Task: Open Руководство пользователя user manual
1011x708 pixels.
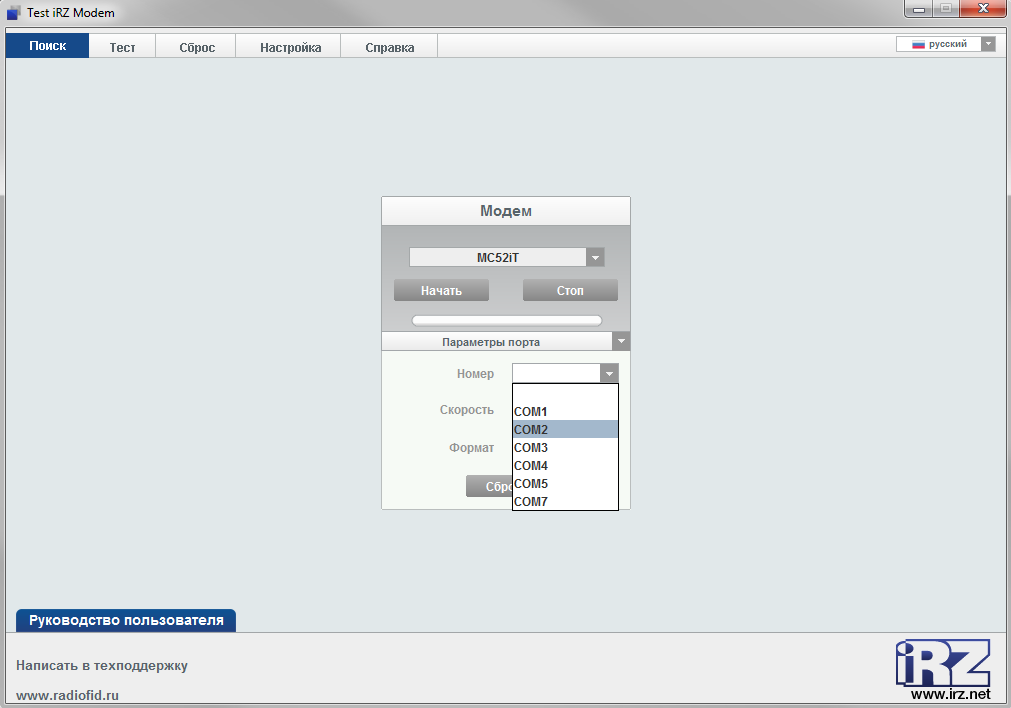Action: pyautogui.click(x=126, y=620)
